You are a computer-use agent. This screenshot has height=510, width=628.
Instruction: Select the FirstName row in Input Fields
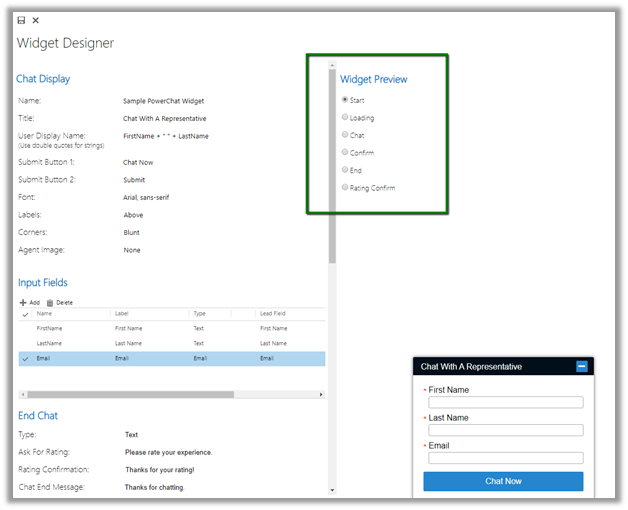pyautogui.click(x=50, y=328)
